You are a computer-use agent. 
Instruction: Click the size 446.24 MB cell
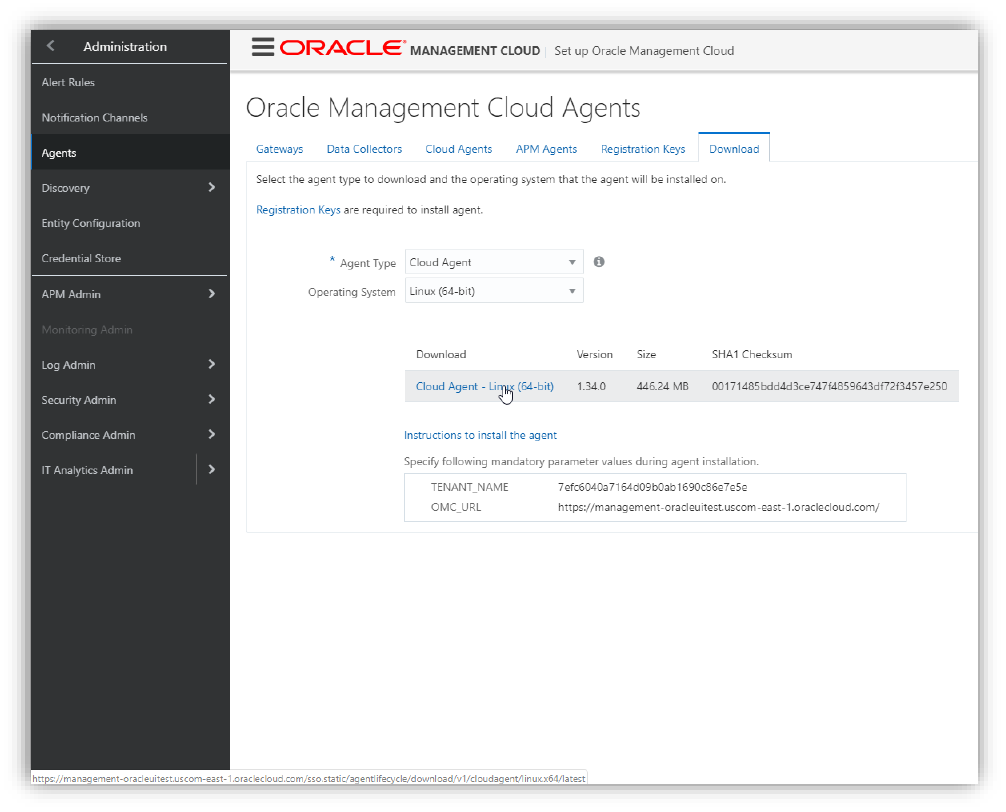pyautogui.click(x=662, y=386)
